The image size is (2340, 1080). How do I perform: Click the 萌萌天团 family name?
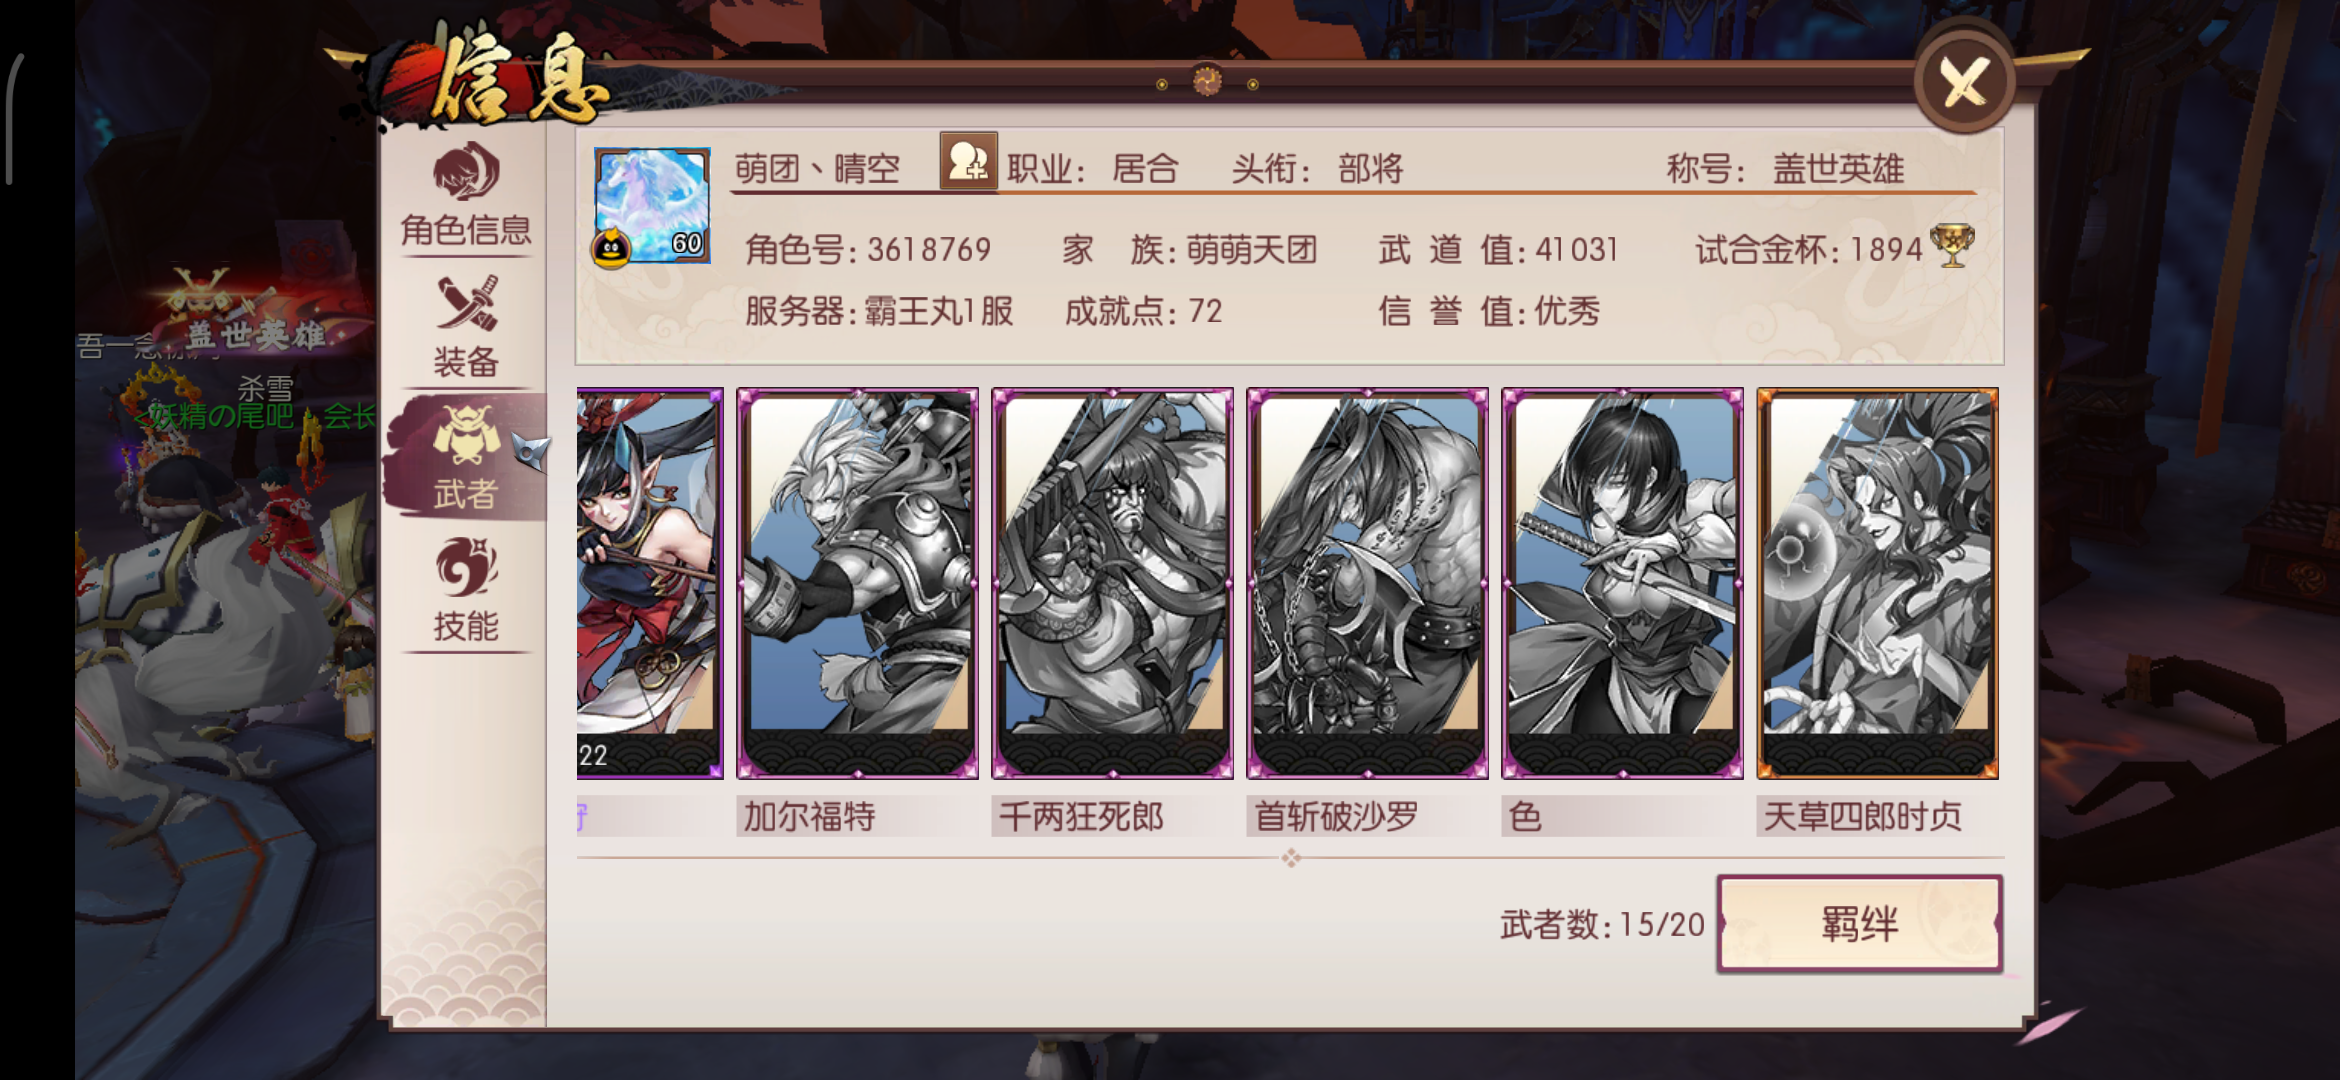tap(1252, 250)
